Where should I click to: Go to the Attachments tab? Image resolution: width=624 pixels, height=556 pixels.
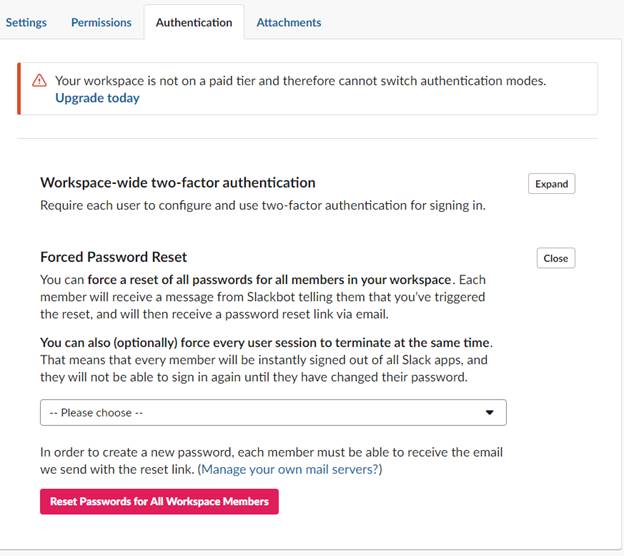coord(289,23)
